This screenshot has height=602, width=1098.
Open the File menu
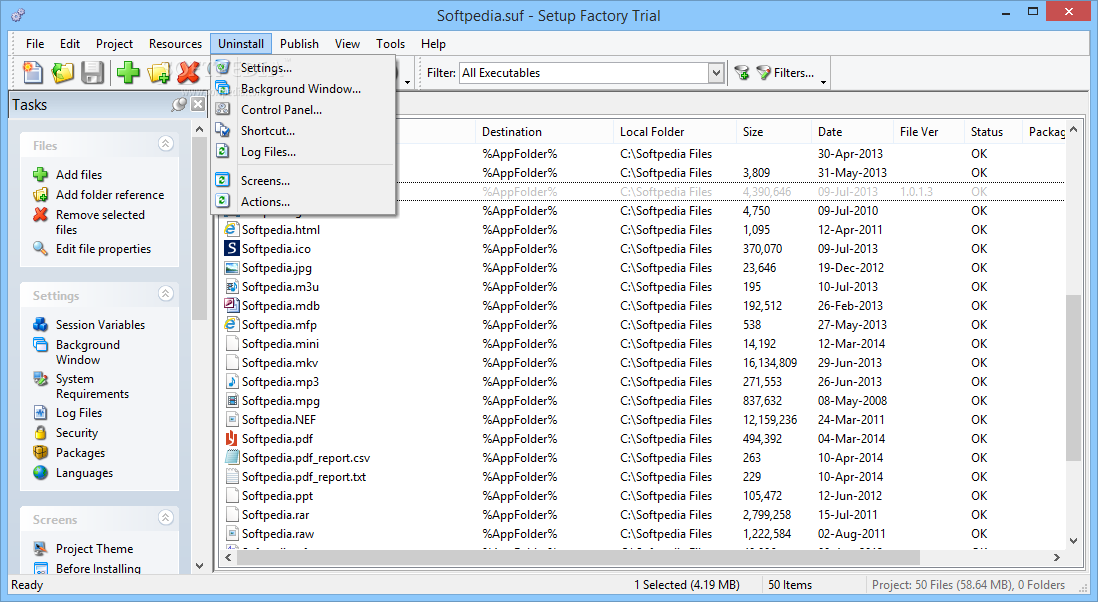[x=35, y=43]
